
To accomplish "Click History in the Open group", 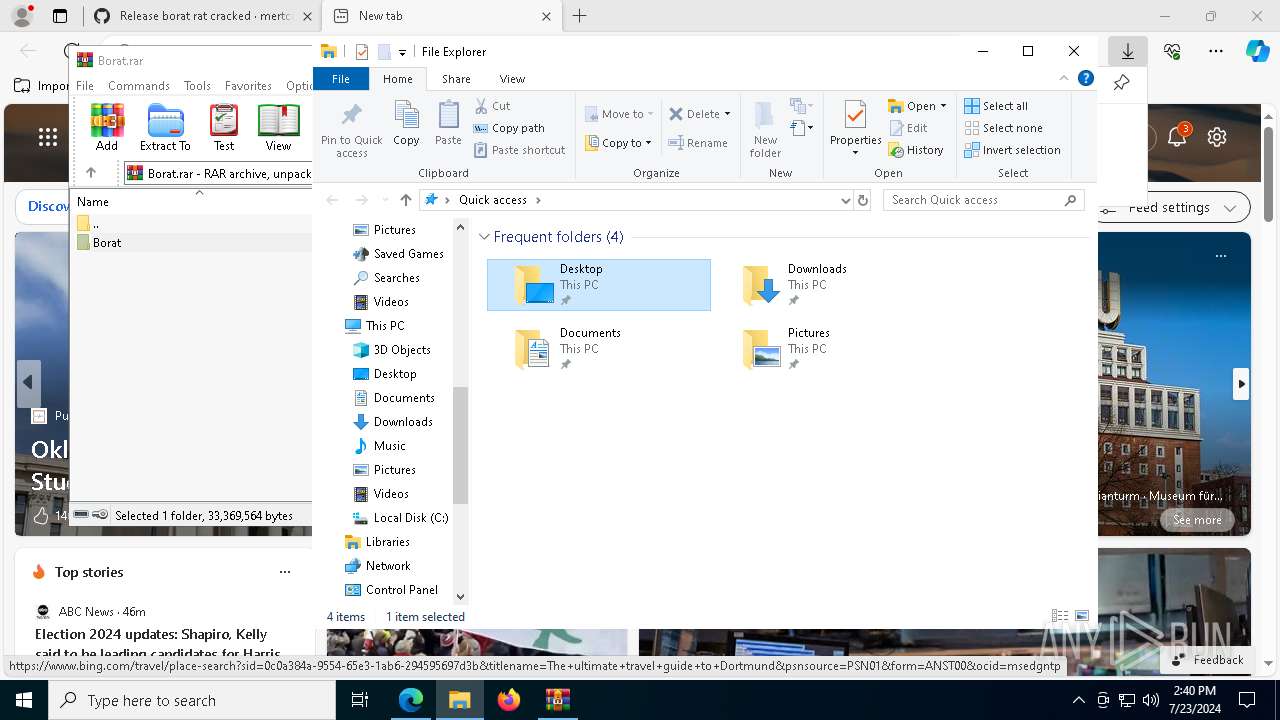I will coord(916,150).
